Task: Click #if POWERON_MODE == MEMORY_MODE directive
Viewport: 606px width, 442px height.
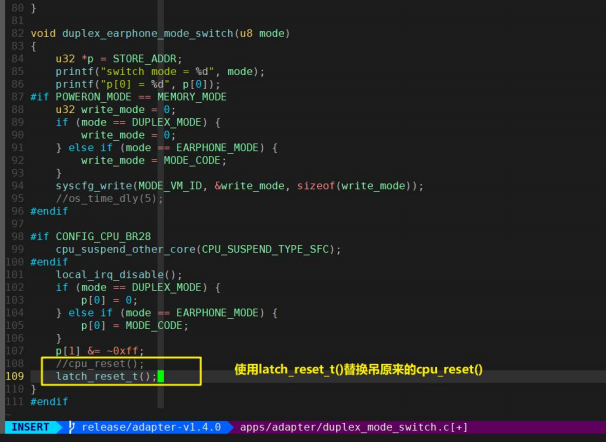Action: coord(128,97)
